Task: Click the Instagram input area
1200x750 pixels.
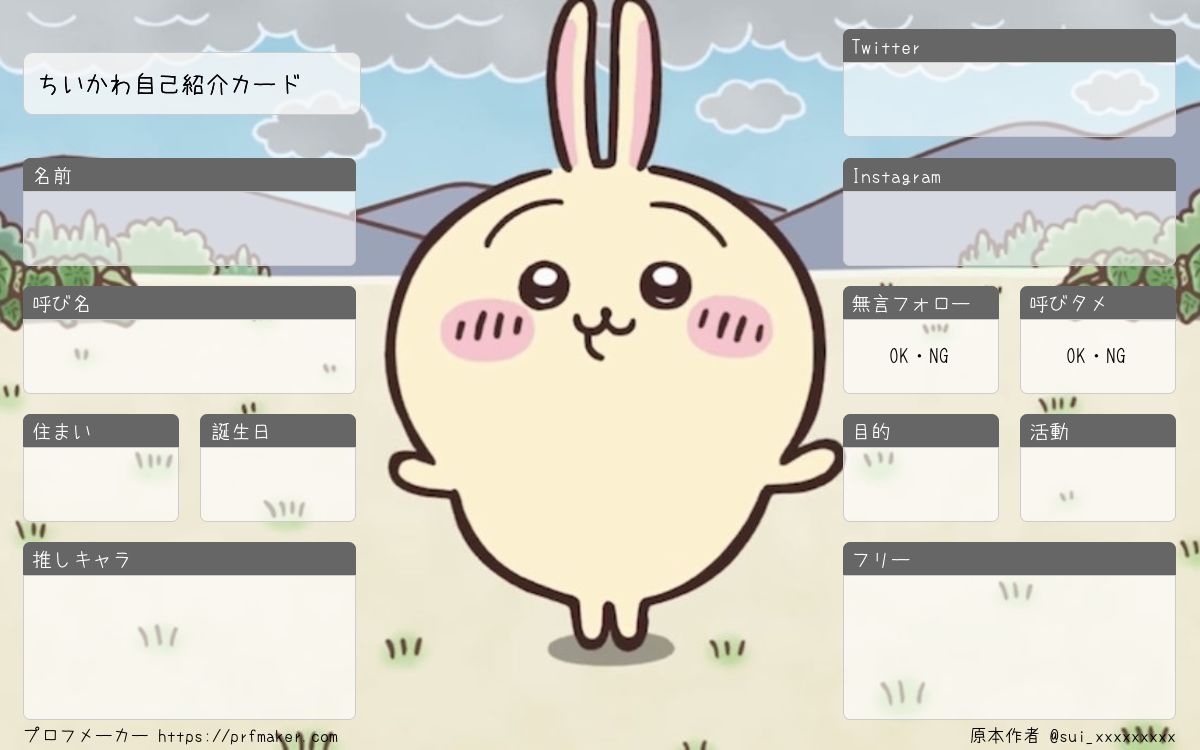Action: (1009, 228)
